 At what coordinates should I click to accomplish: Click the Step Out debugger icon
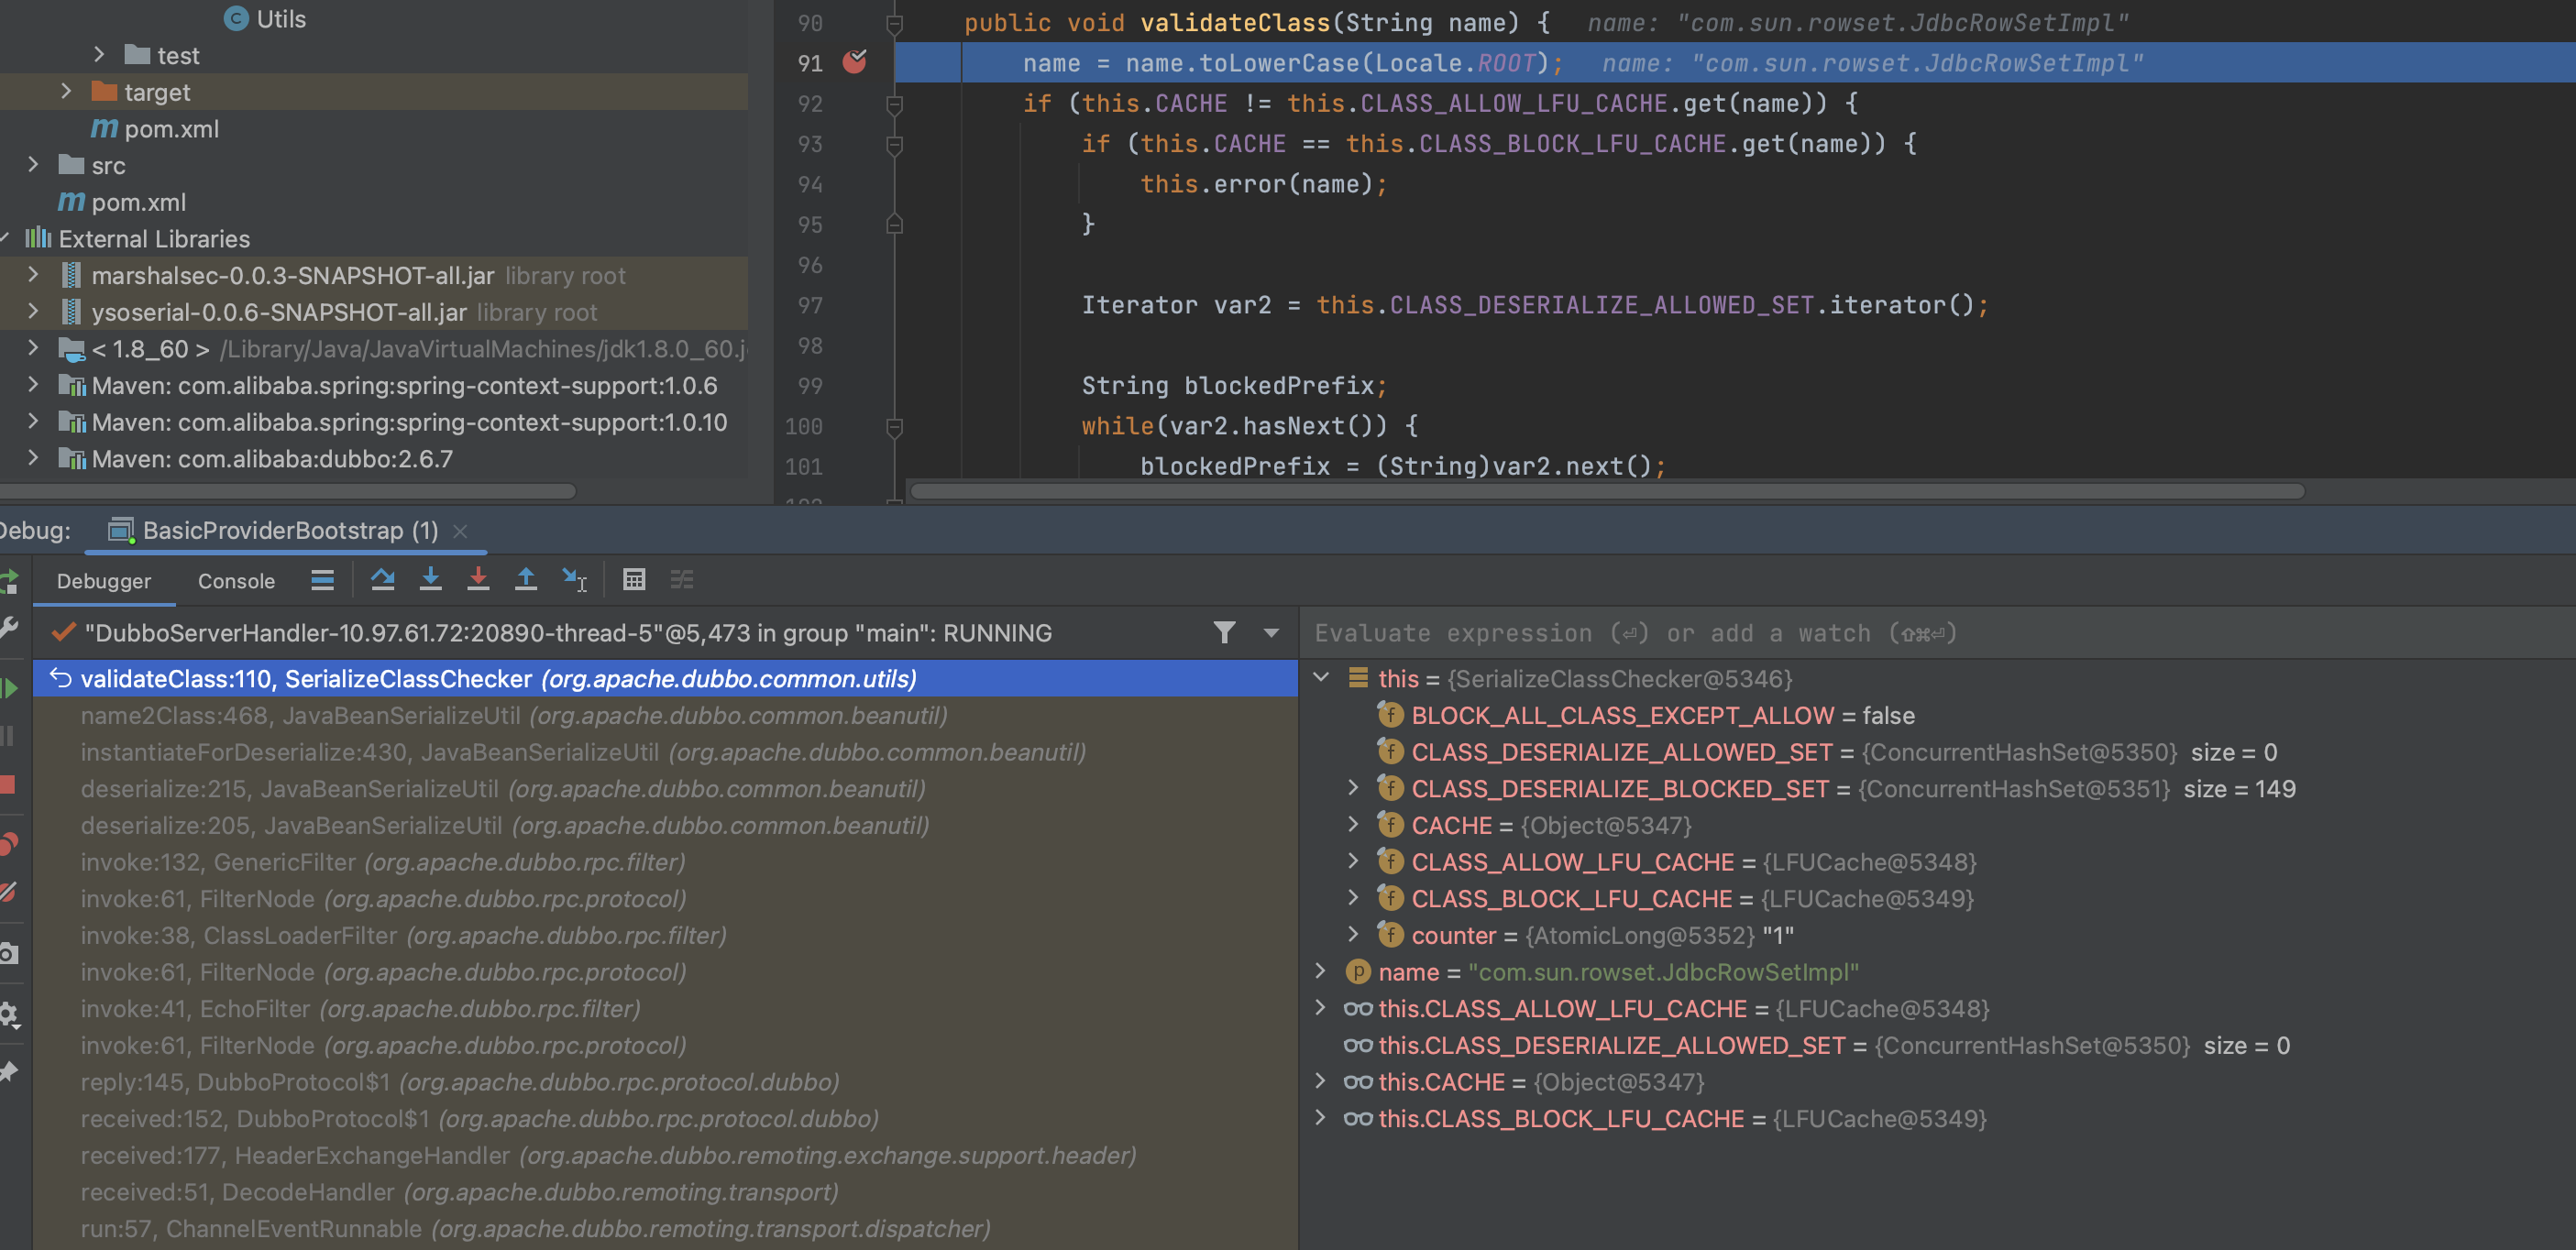[526, 580]
